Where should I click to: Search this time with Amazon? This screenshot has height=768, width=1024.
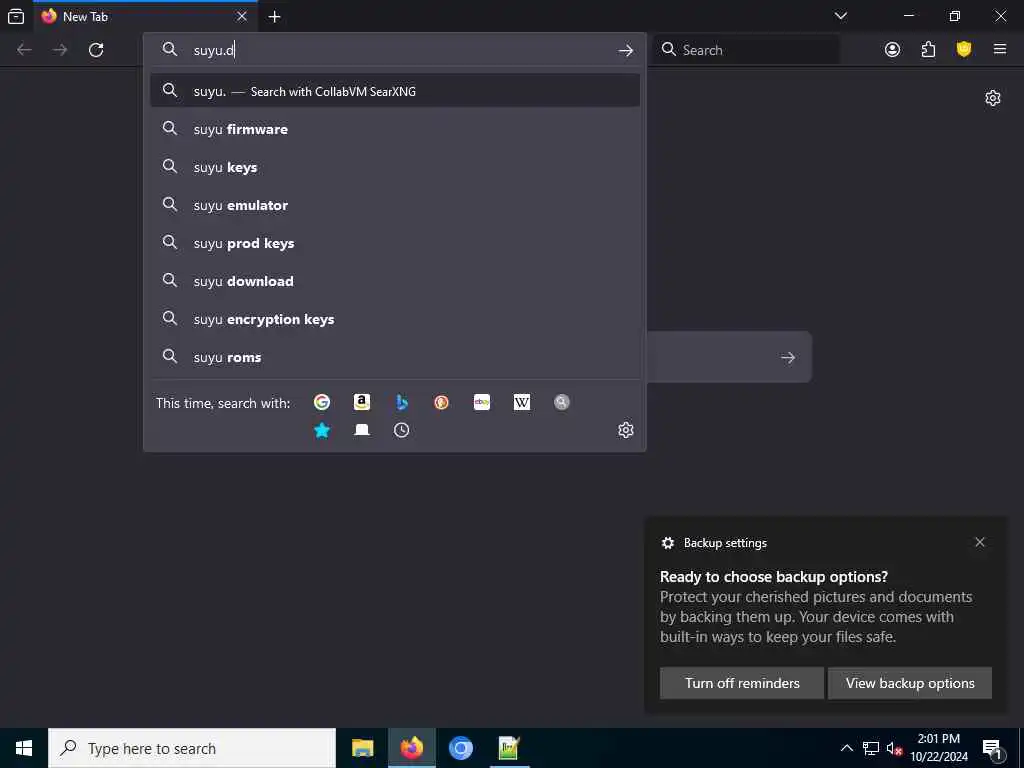[362, 402]
